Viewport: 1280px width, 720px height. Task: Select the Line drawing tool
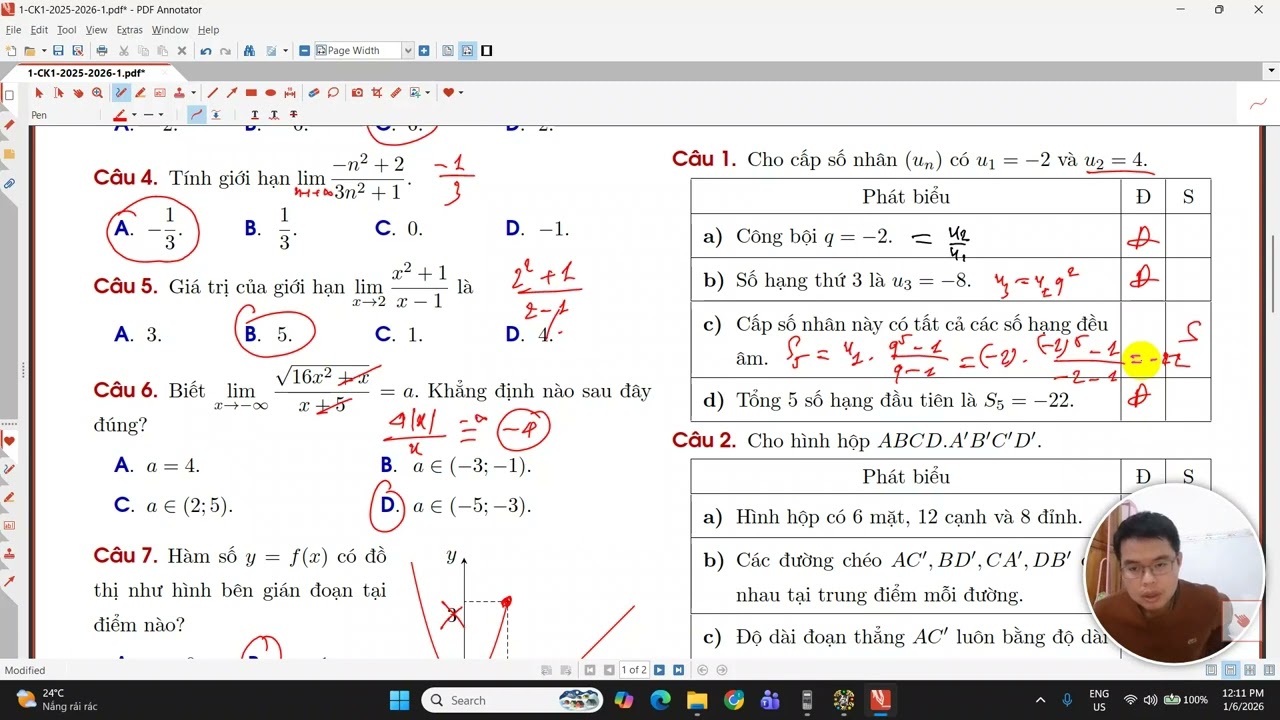pyautogui.click(x=213, y=92)
